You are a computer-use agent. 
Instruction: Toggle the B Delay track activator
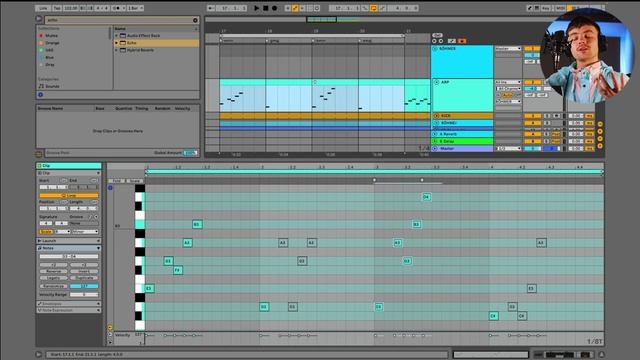click(x=532, y=141)
